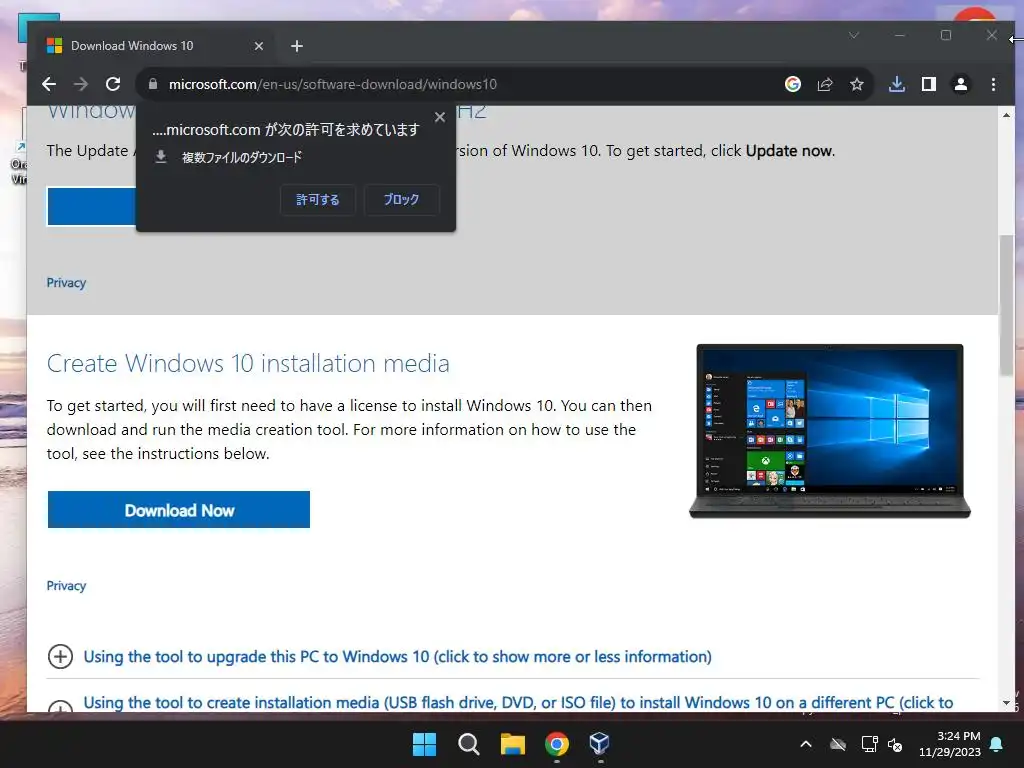
Task: Expand 'Using the tool to create installation media'
Action: click(500, 703)
